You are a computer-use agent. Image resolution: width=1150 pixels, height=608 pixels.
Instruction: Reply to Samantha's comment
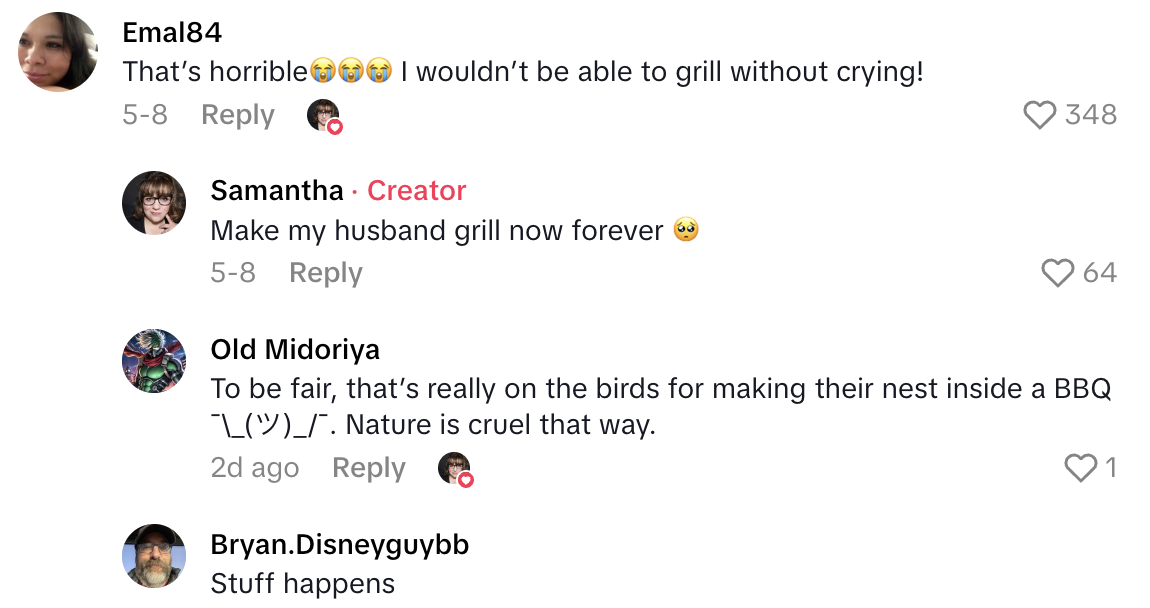[325, 273]
